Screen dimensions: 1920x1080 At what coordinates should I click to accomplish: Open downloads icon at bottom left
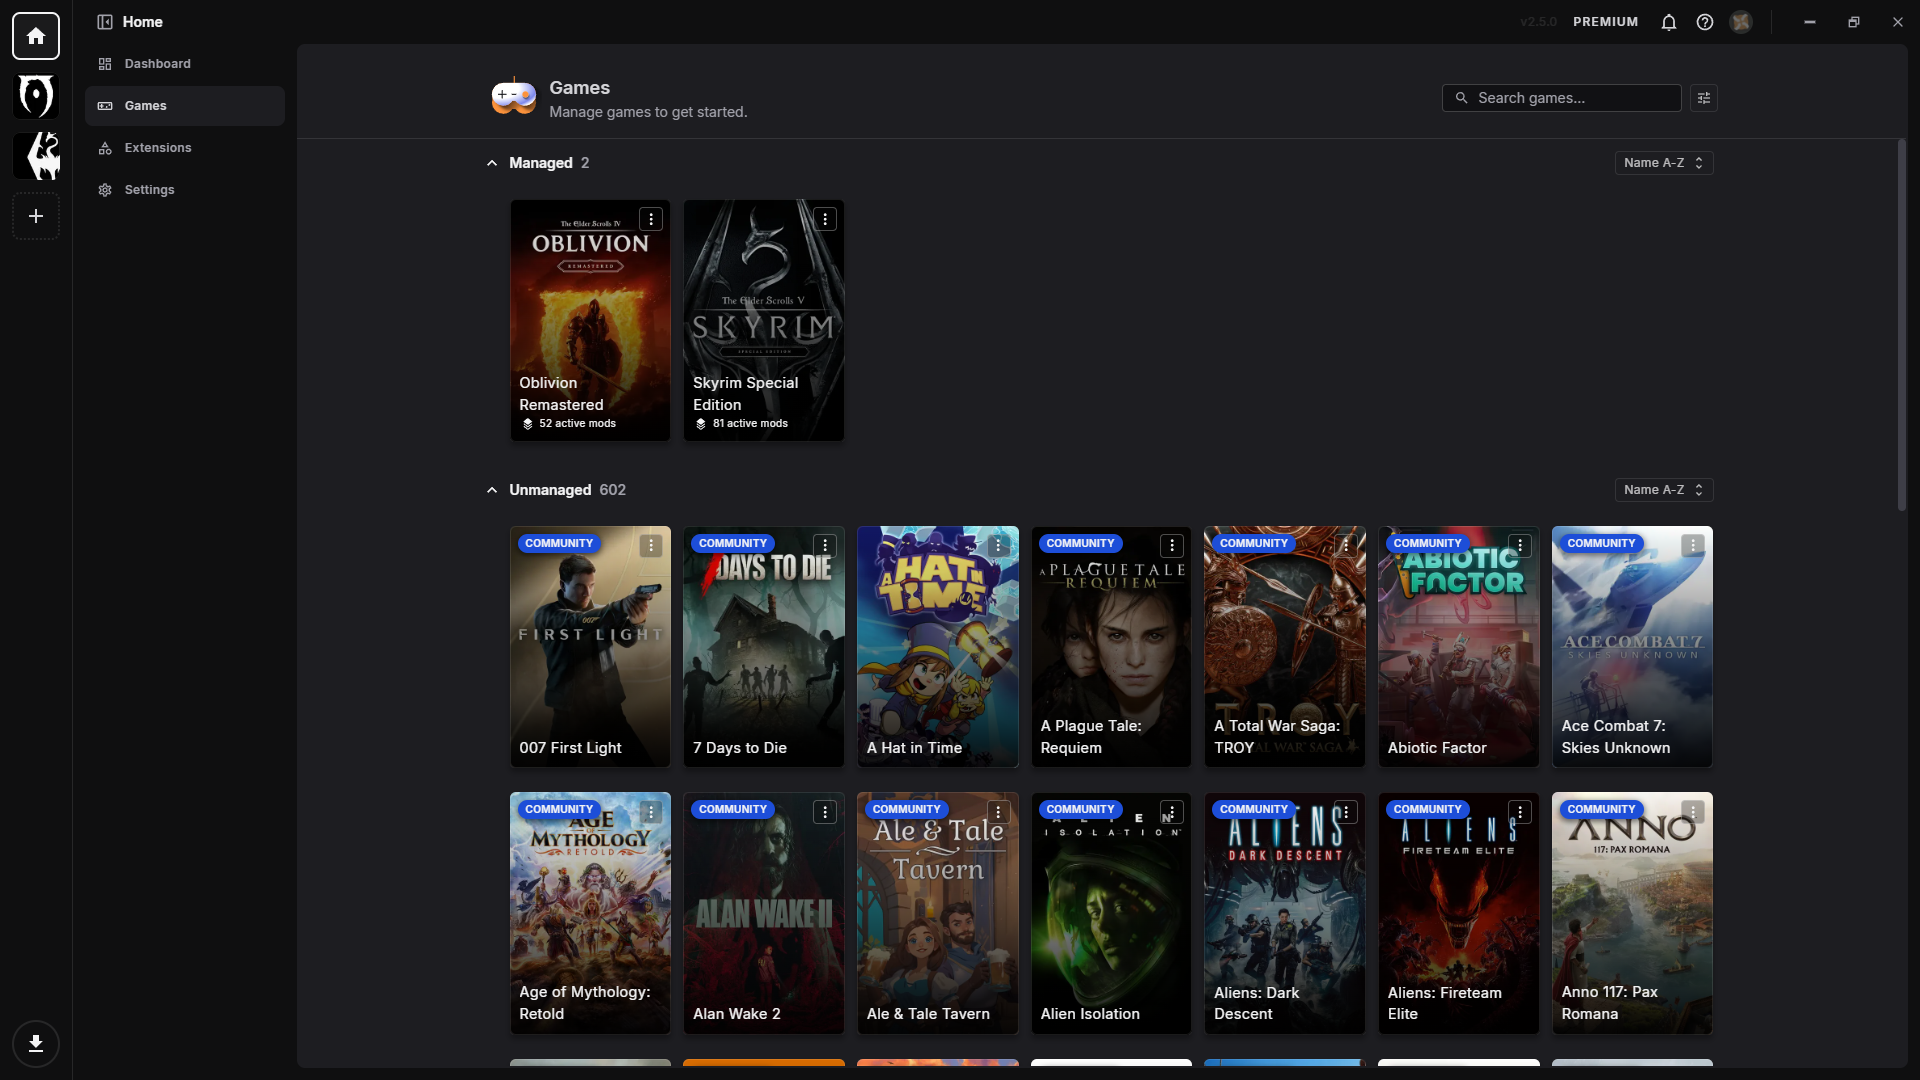36,1044
